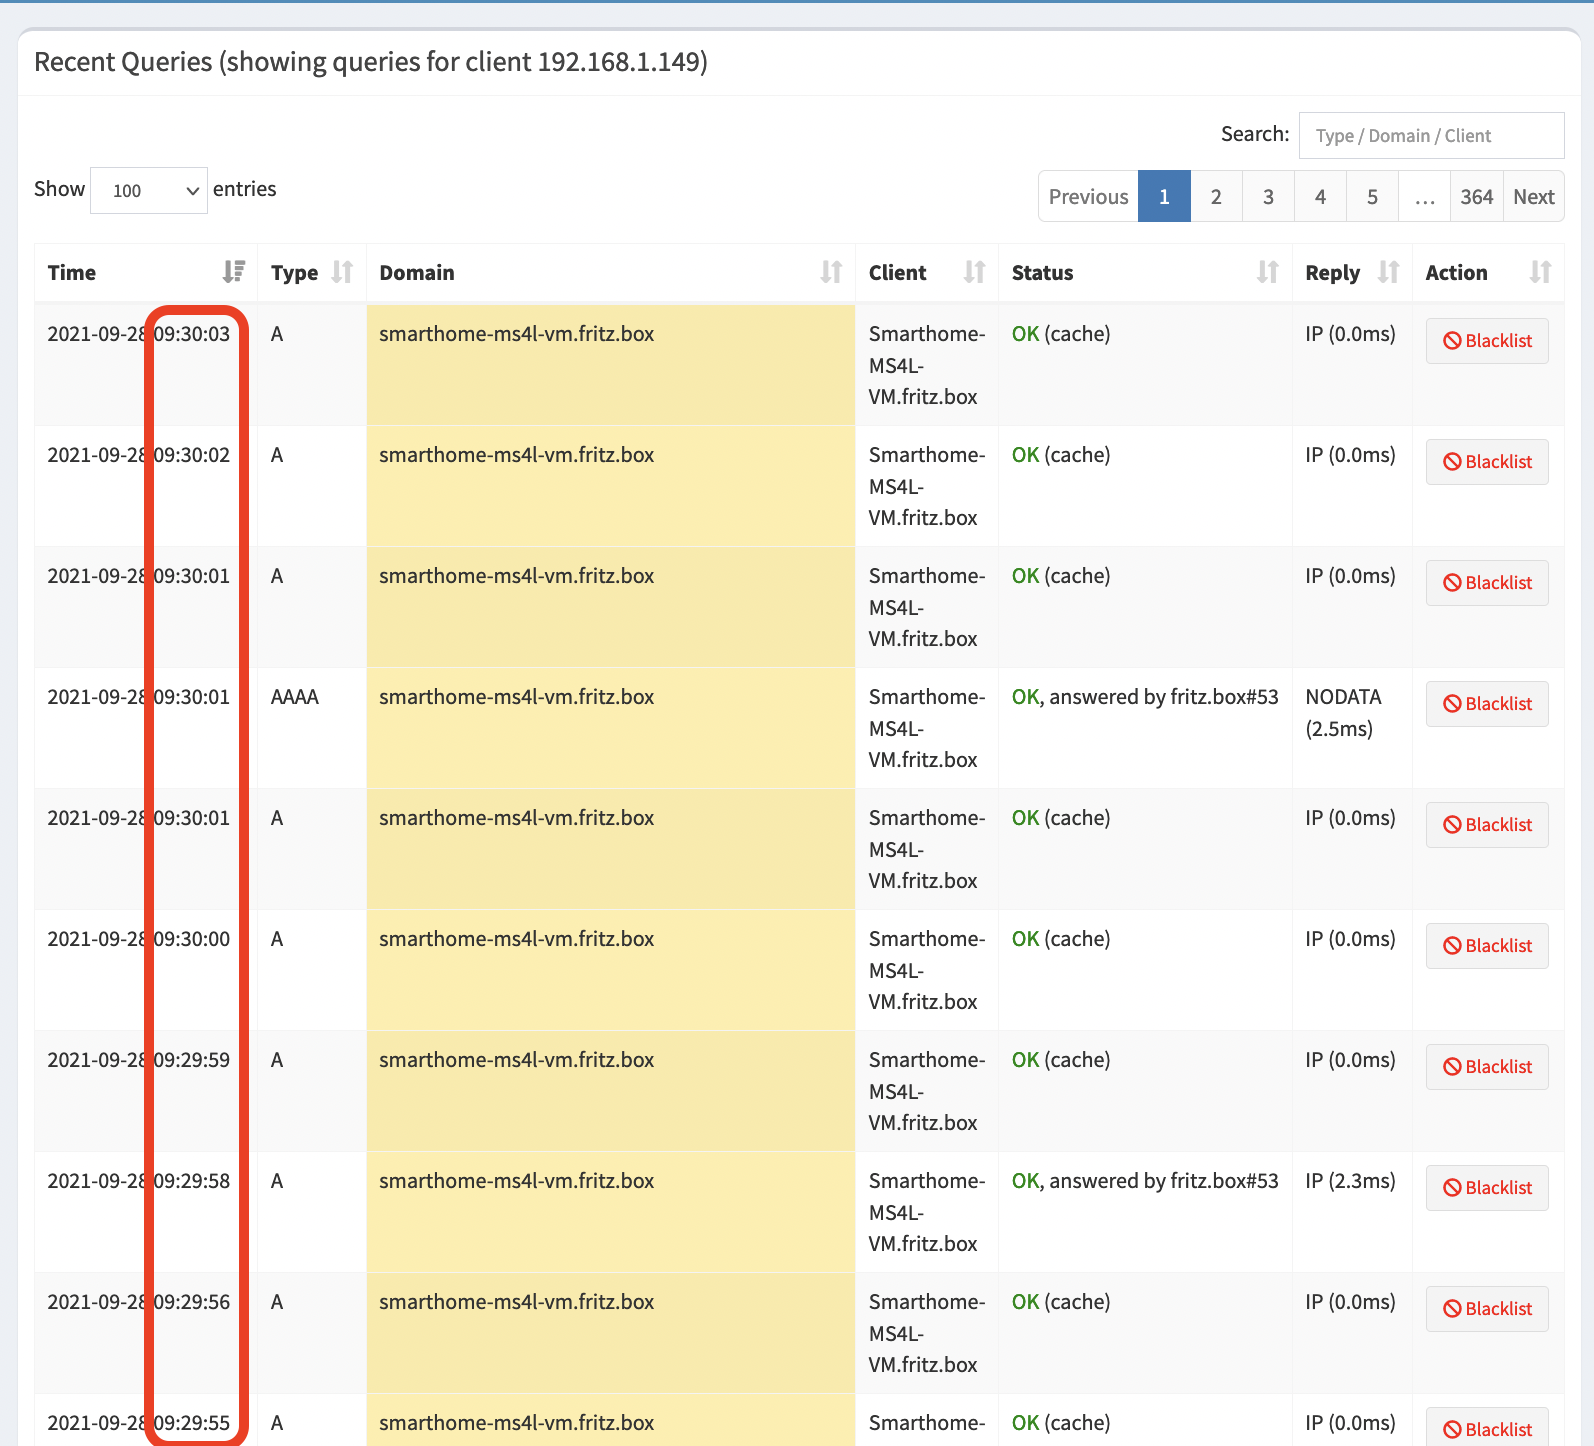Go to page 2 of results
Image resolution: width=1594 pixels, height=1446 pixels.
[x=1216, y=197]
